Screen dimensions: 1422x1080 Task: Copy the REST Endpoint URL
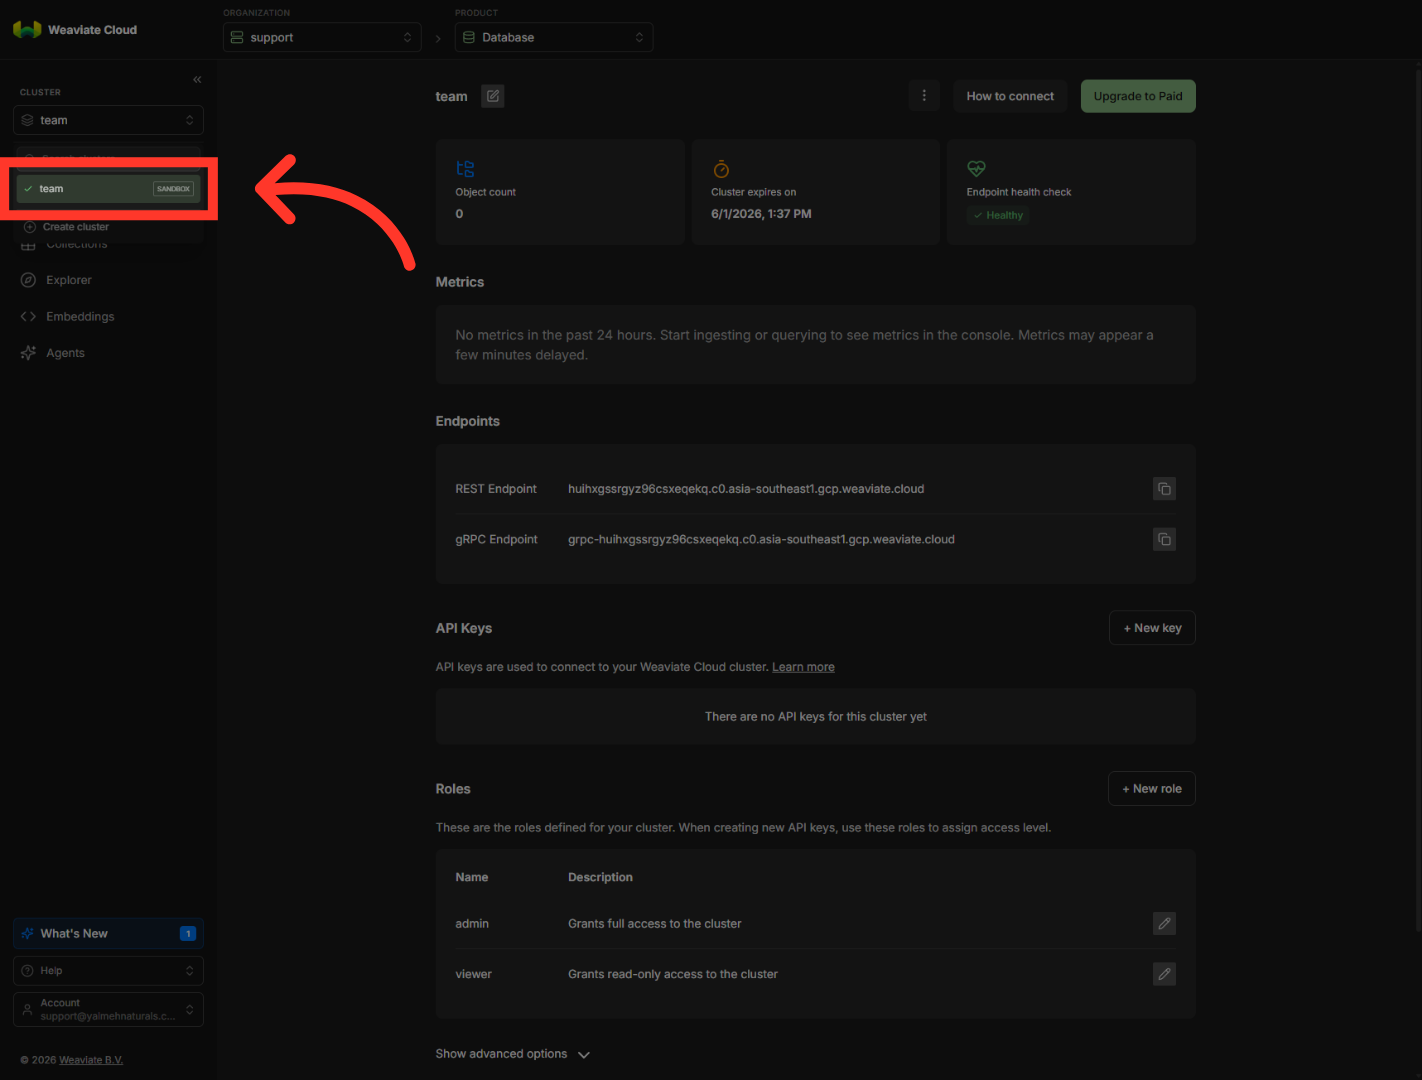point(1164,489)
